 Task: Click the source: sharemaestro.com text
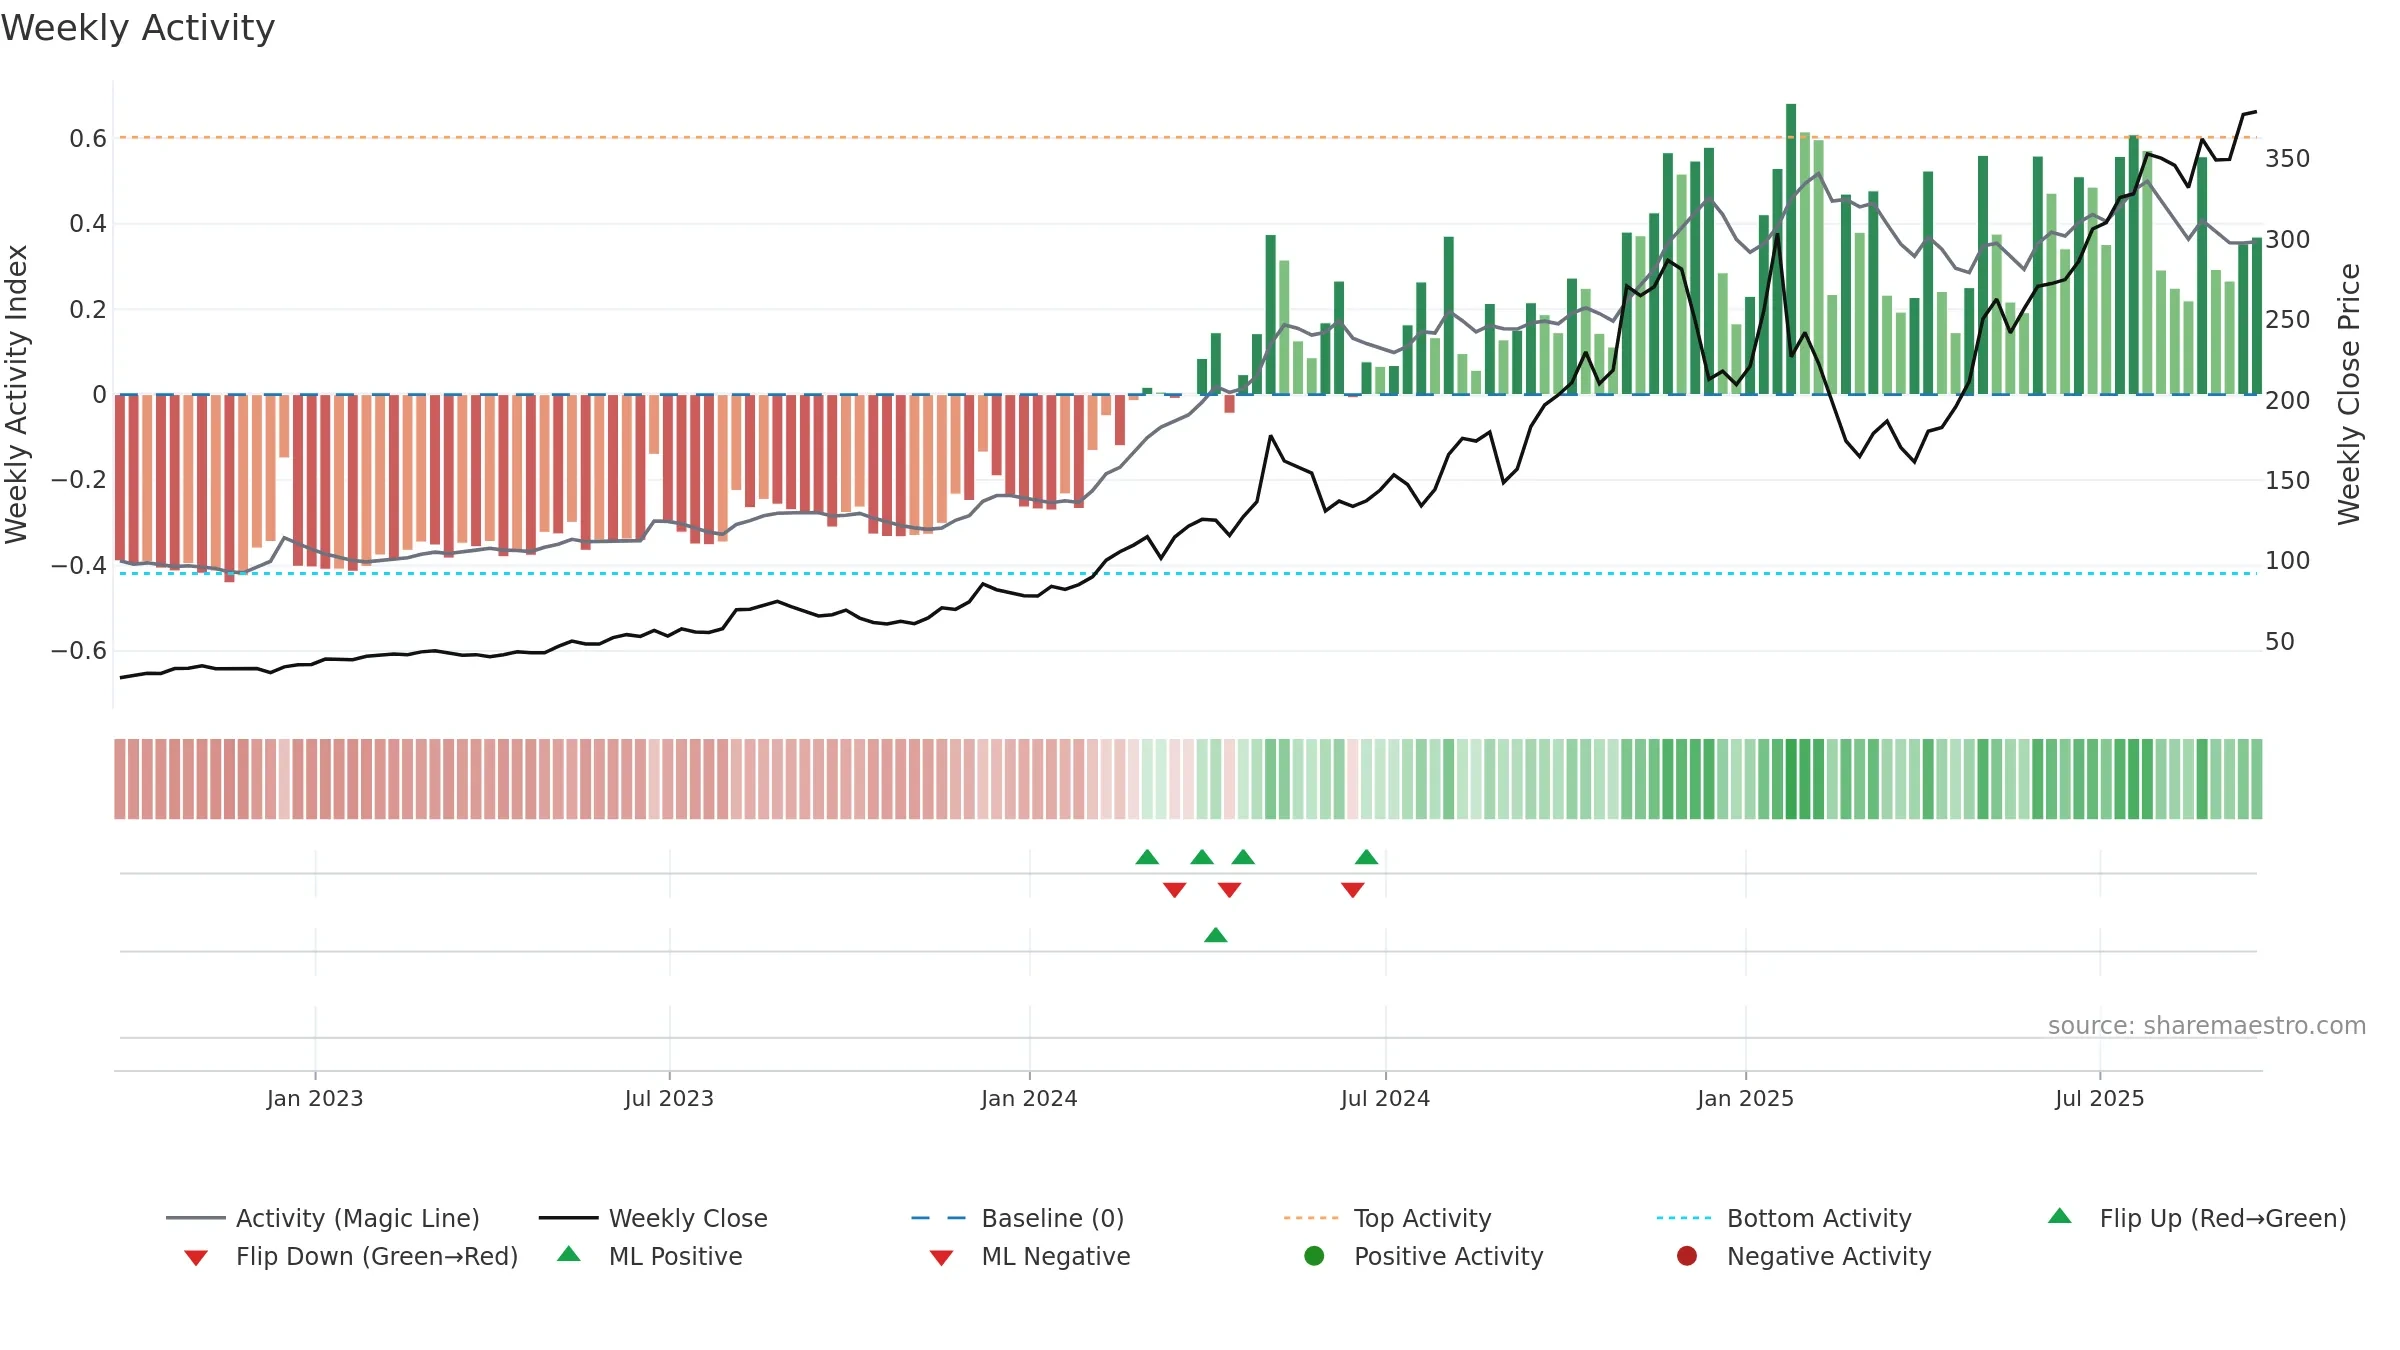tap(2207, 1026)
